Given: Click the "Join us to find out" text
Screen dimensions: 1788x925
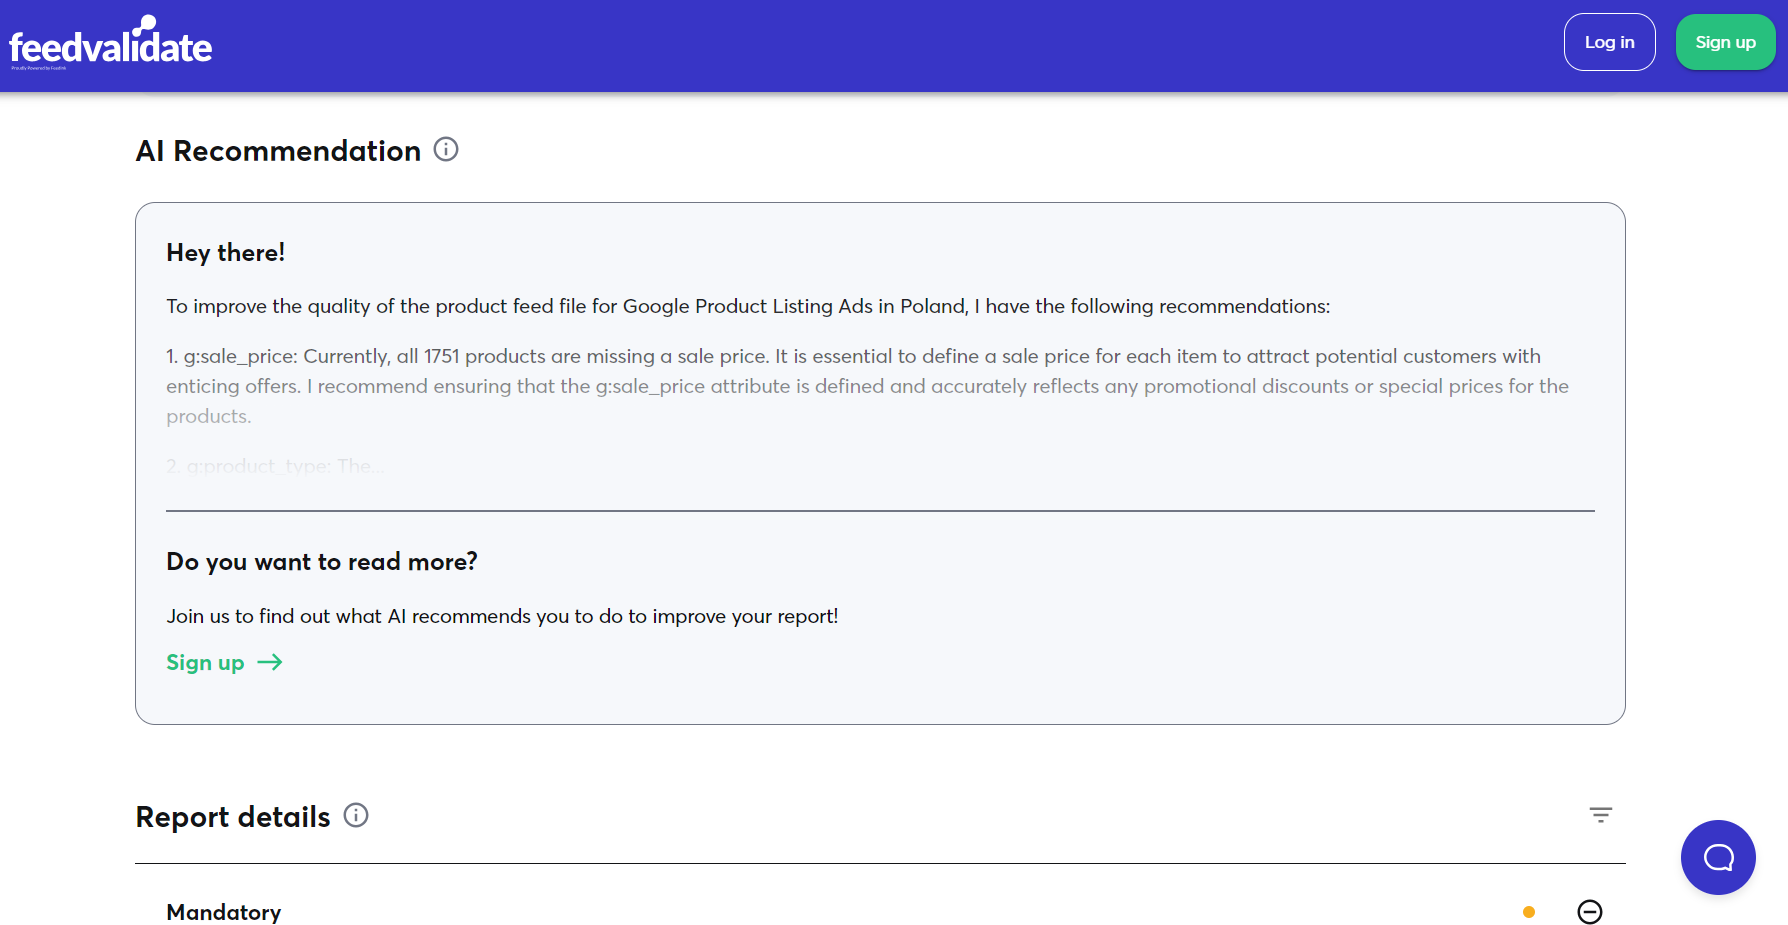Looking at the screenshot, I should click(x=502, y=616).
